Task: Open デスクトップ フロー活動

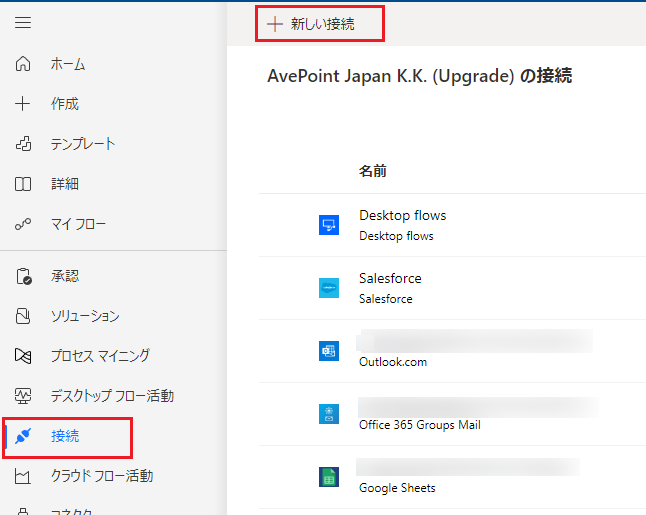Action: point(112,396)
